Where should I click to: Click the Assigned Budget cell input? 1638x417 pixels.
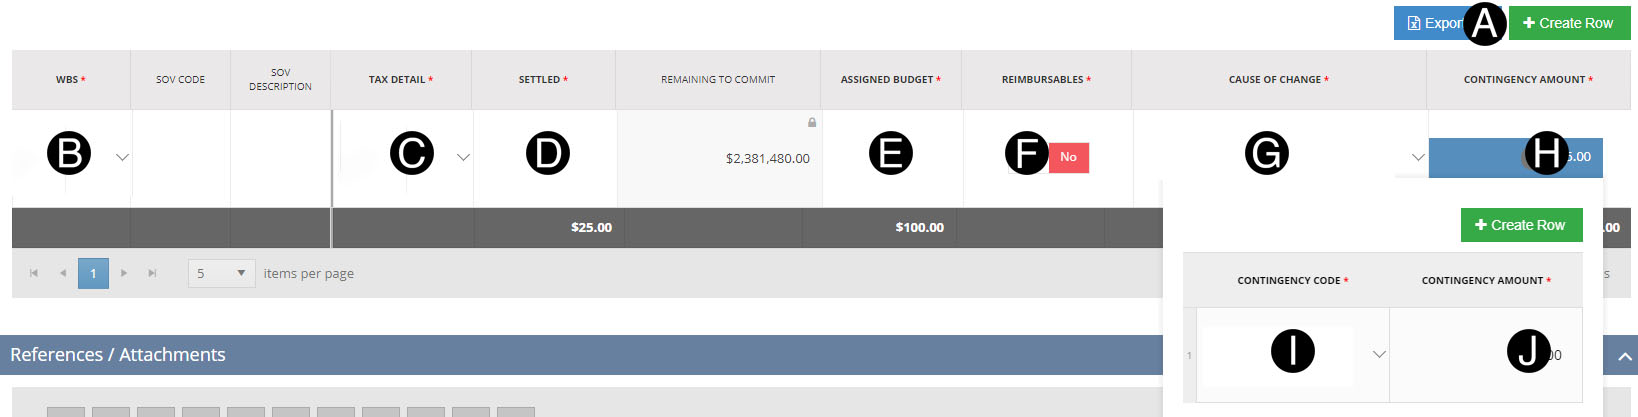[x=891, y=158]
